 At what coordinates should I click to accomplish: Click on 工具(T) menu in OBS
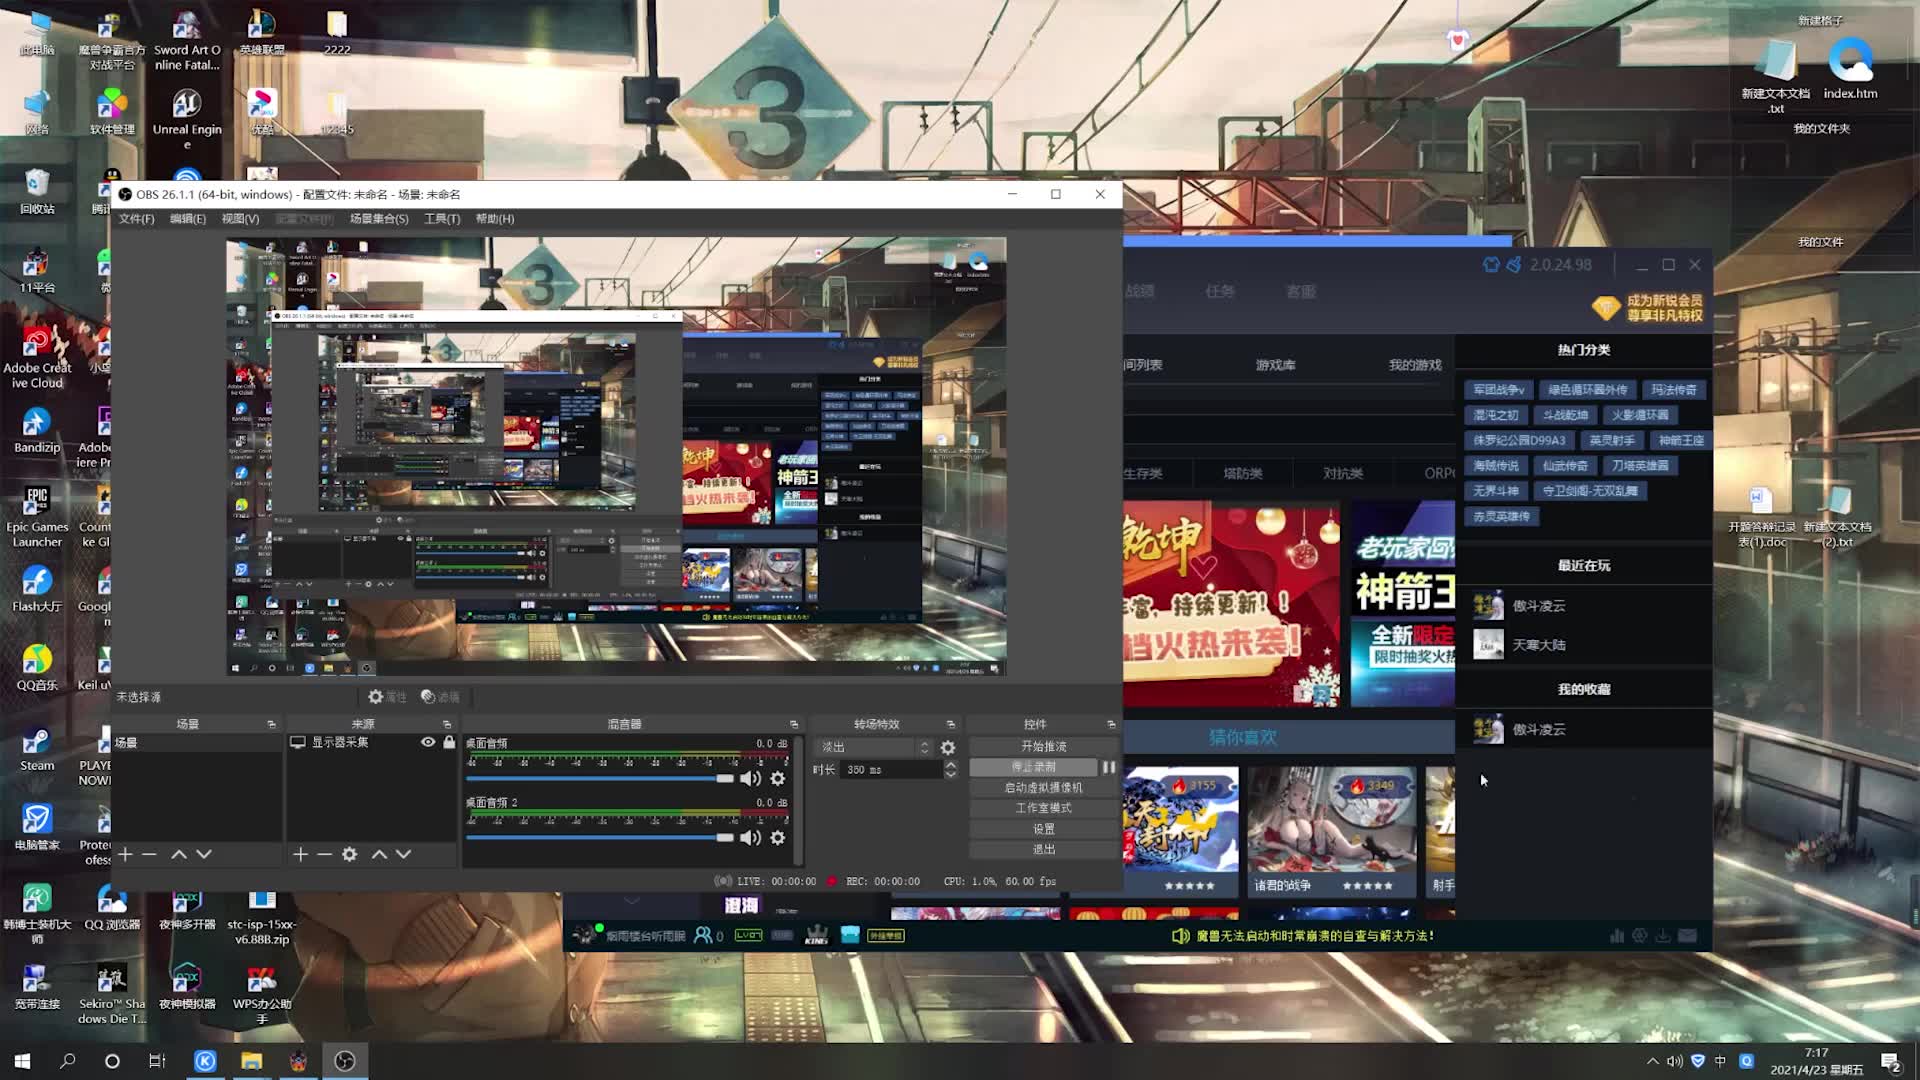pos(443,219)
